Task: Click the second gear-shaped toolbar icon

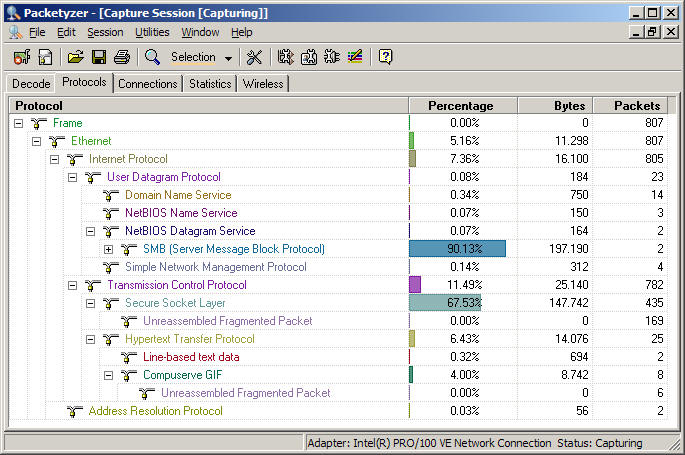Action: (309, 57)
